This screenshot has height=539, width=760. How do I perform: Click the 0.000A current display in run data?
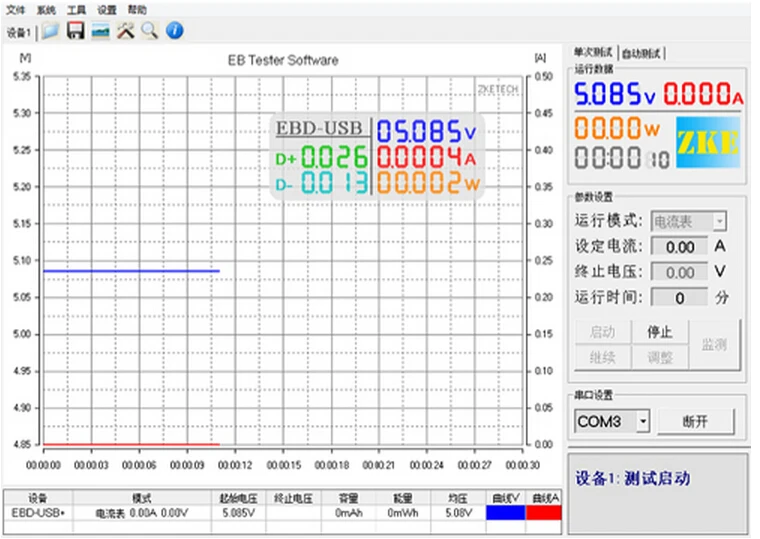pyautogui.click(x=703, y=94)
